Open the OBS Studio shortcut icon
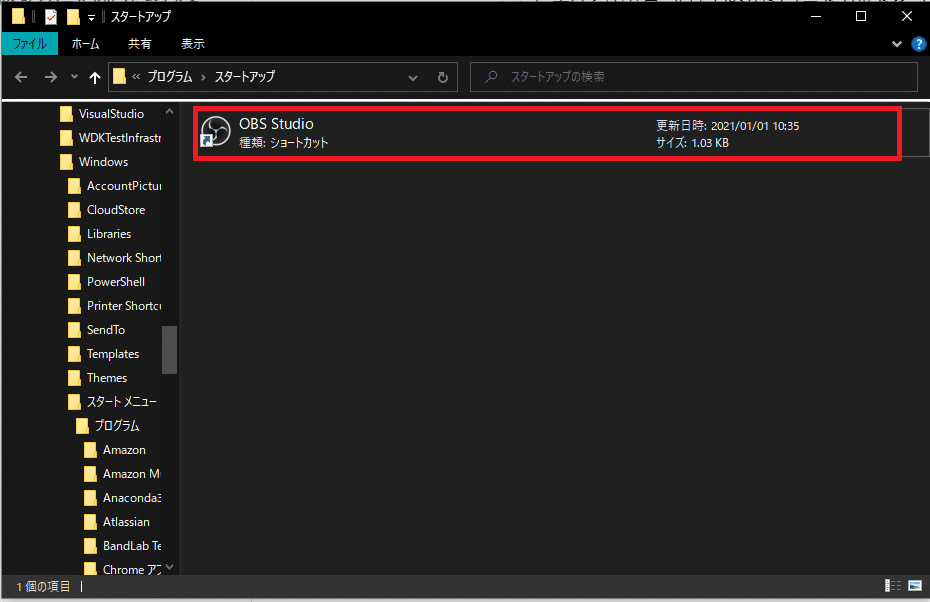The height and width of the screenshot is (602, 930). [x=215, y=131]
